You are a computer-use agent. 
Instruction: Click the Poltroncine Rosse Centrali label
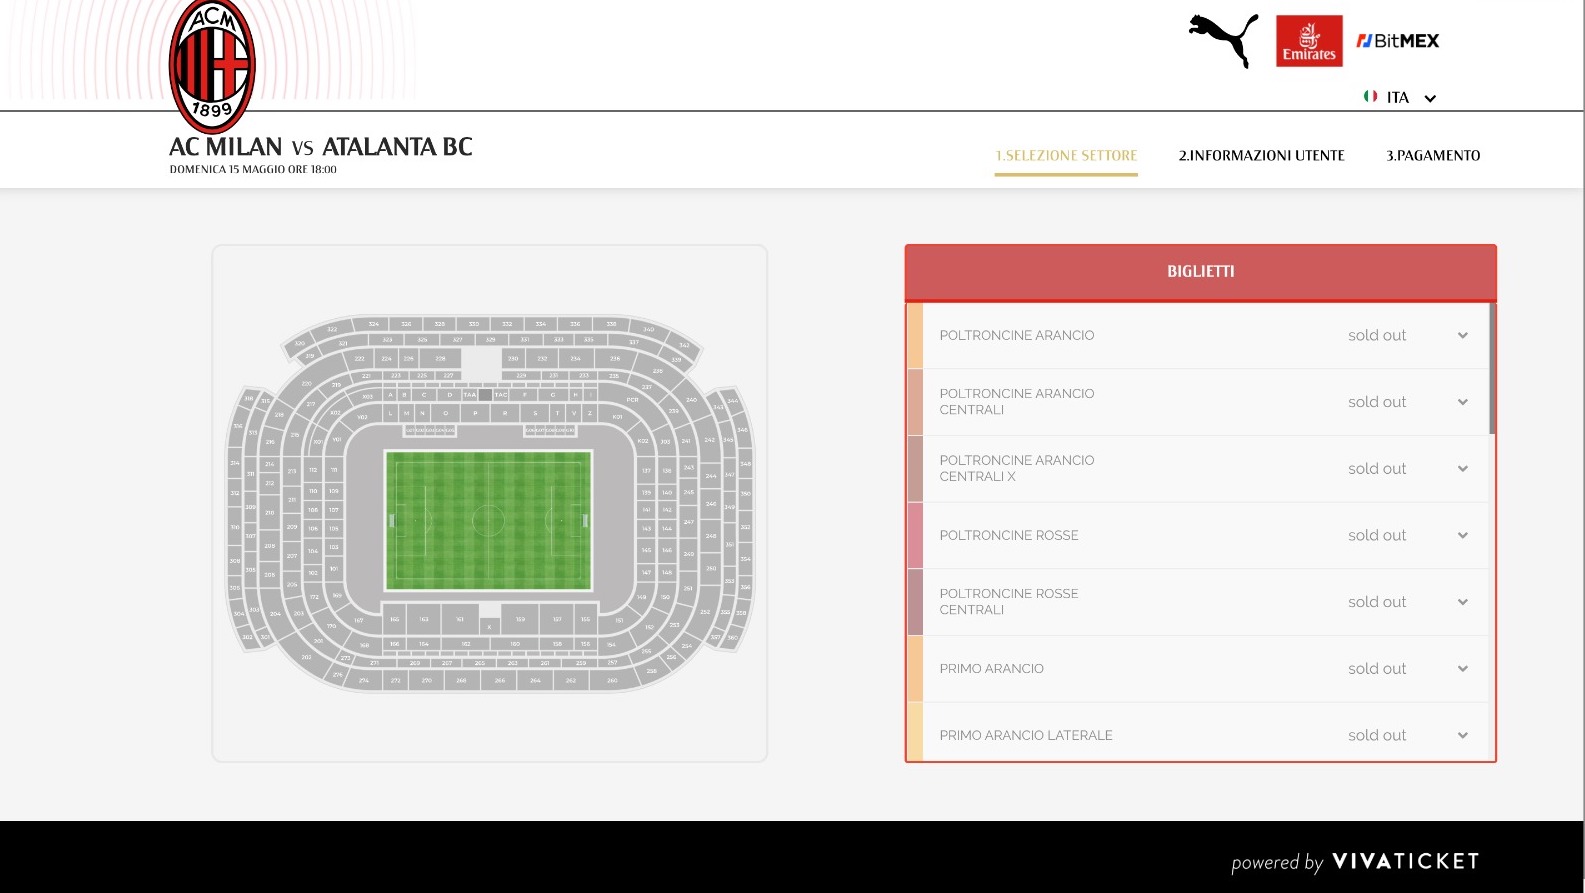pos(1008,602)
